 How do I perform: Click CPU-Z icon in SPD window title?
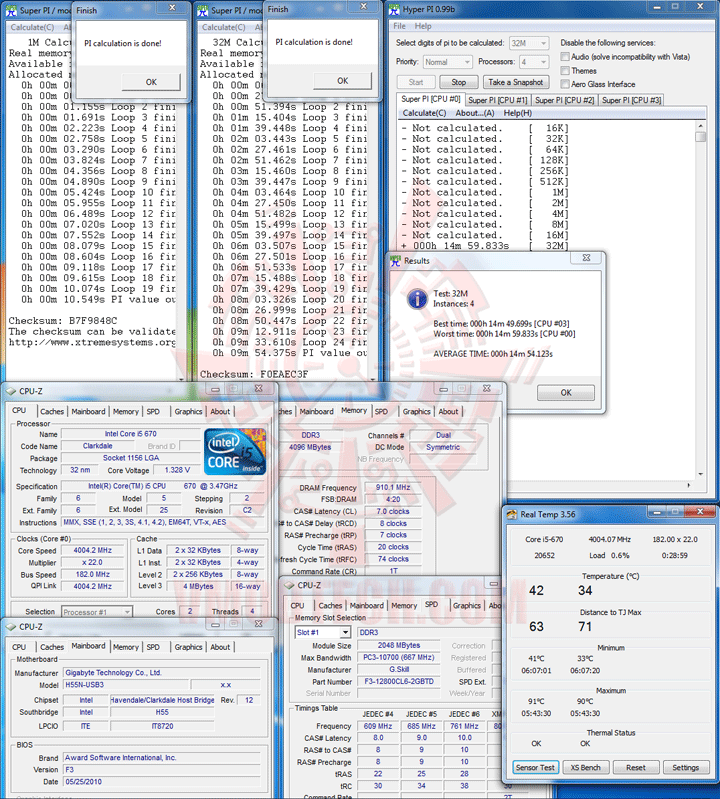pos(289,585)
